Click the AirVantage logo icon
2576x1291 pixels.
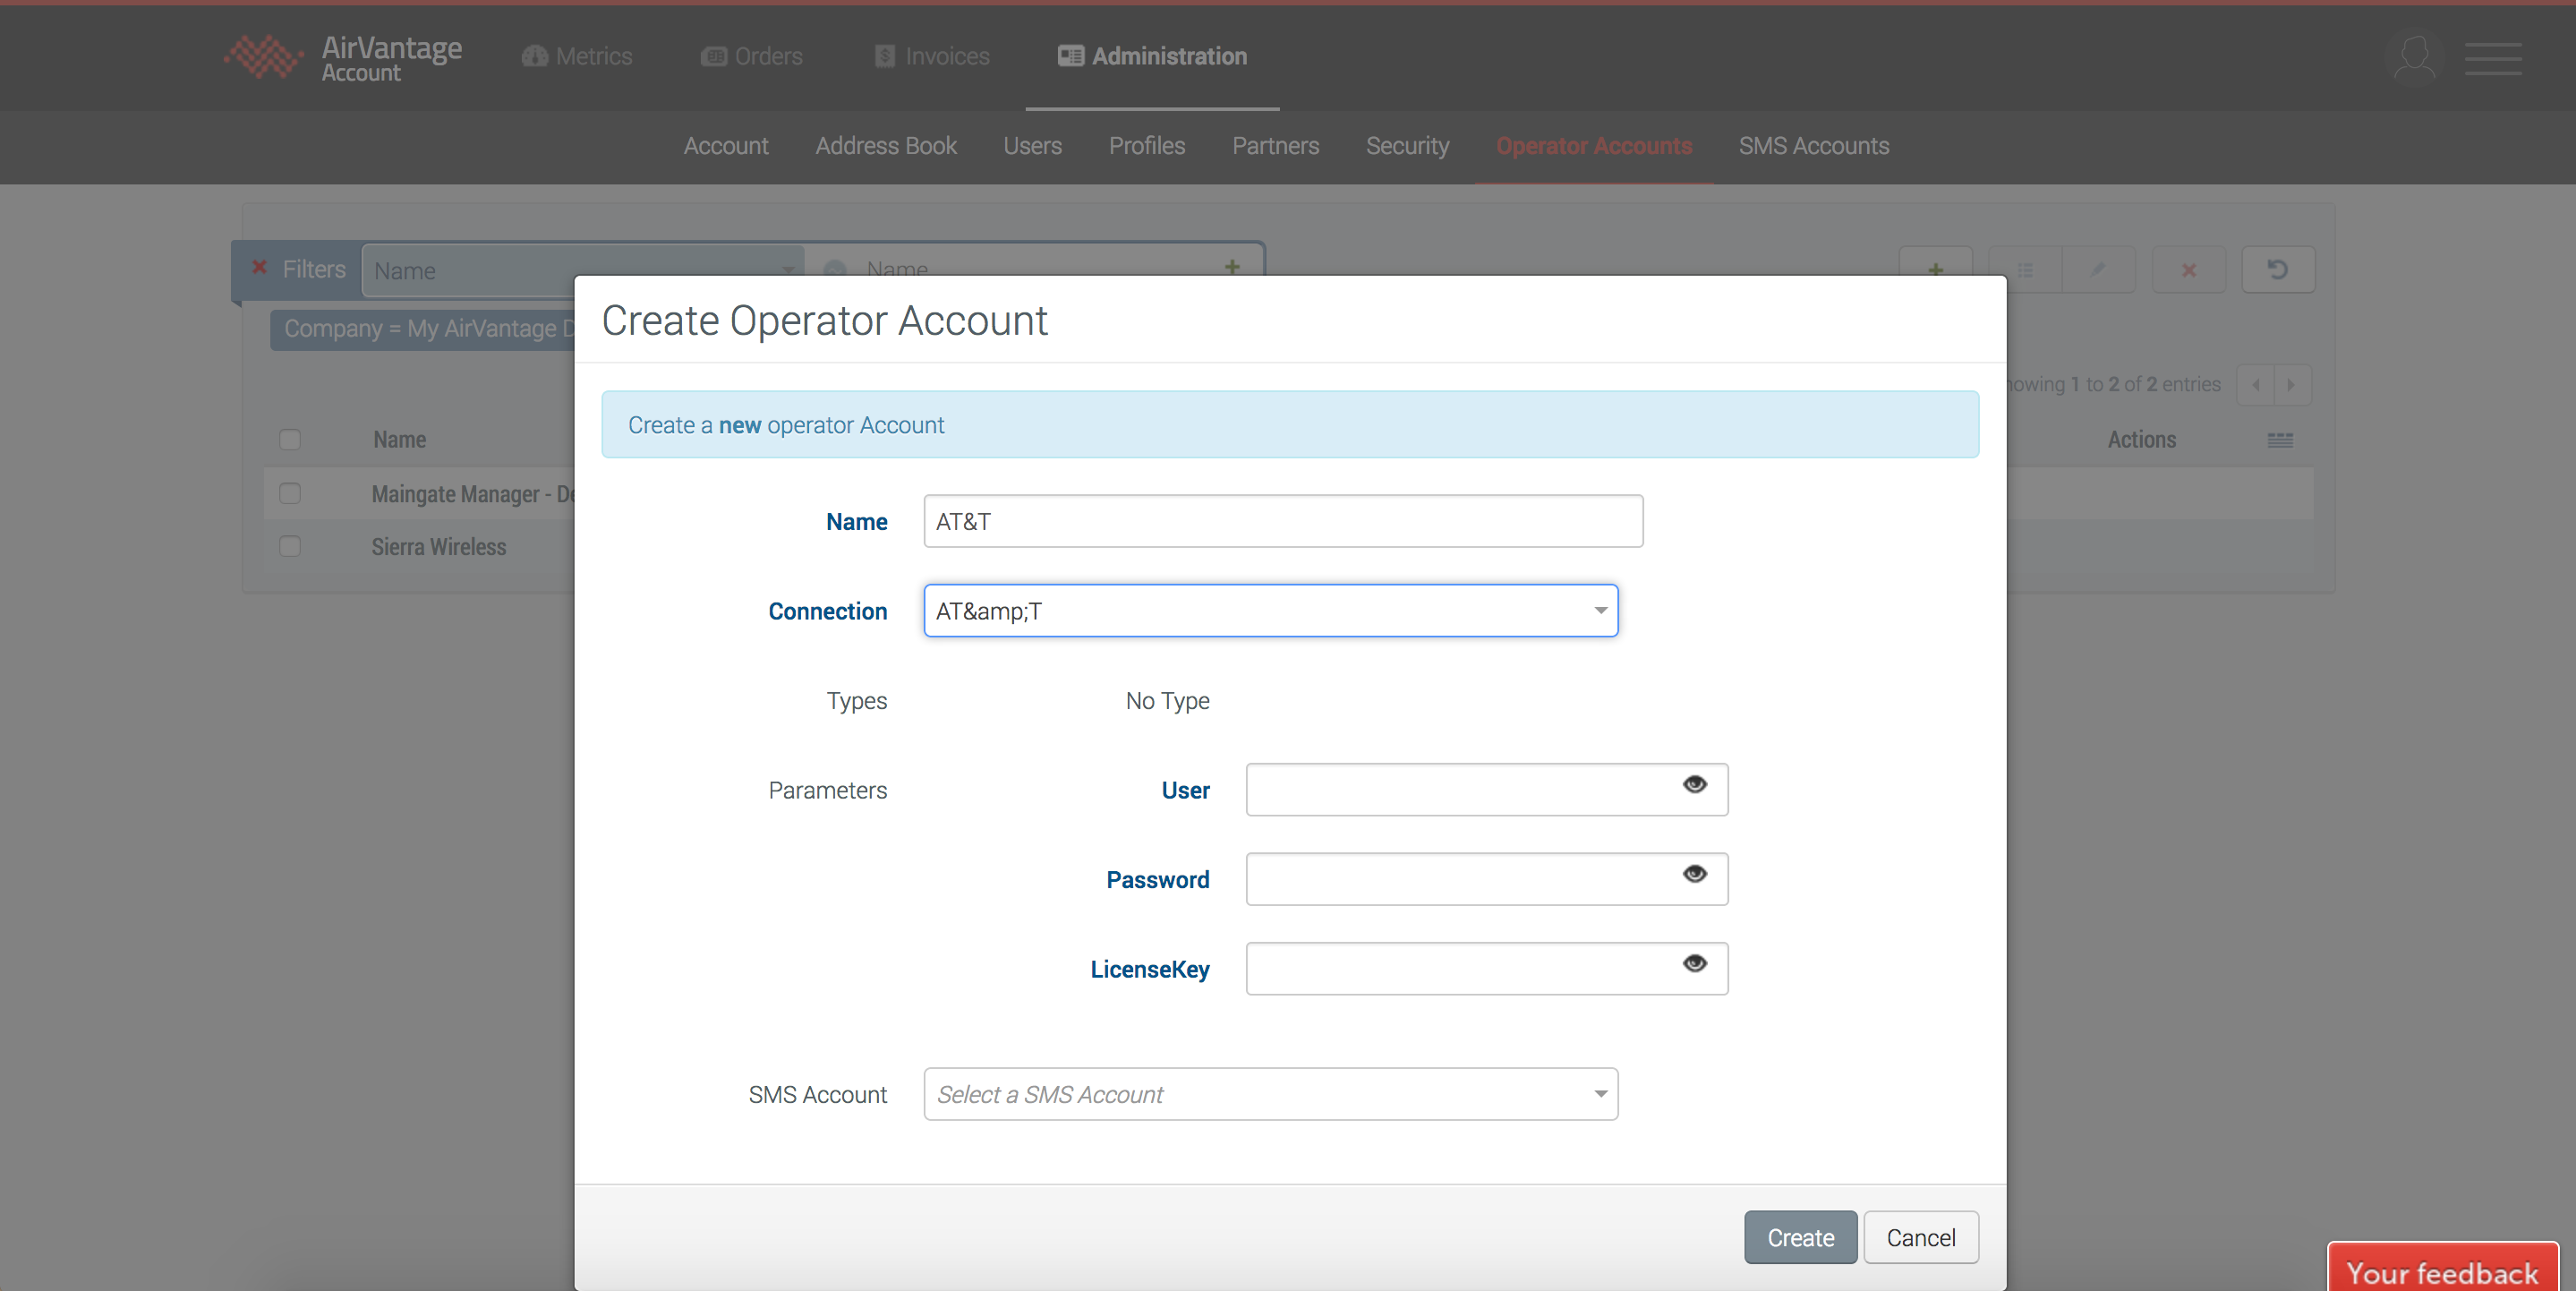coord(263,56)
